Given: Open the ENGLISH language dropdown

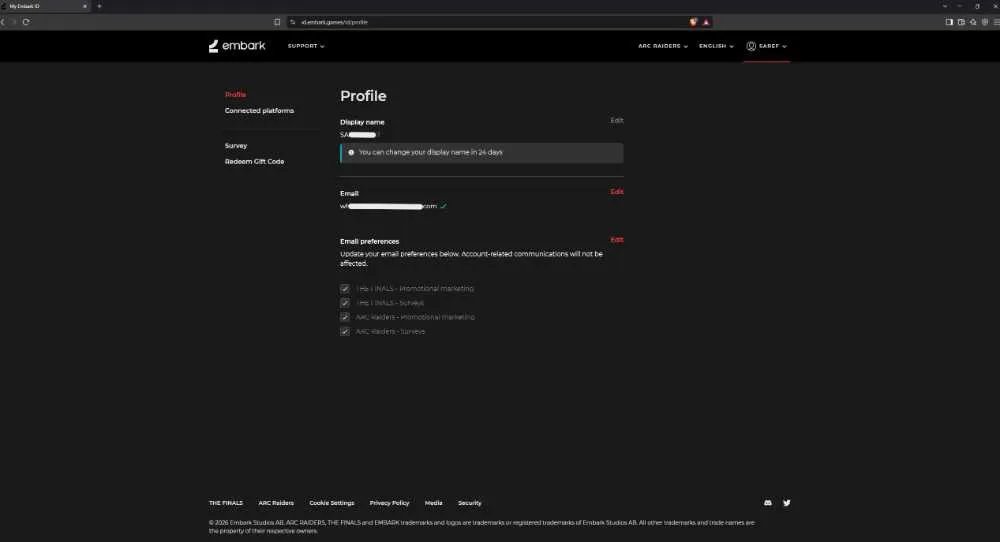Looking at the screenshot, I should (716, 46).
